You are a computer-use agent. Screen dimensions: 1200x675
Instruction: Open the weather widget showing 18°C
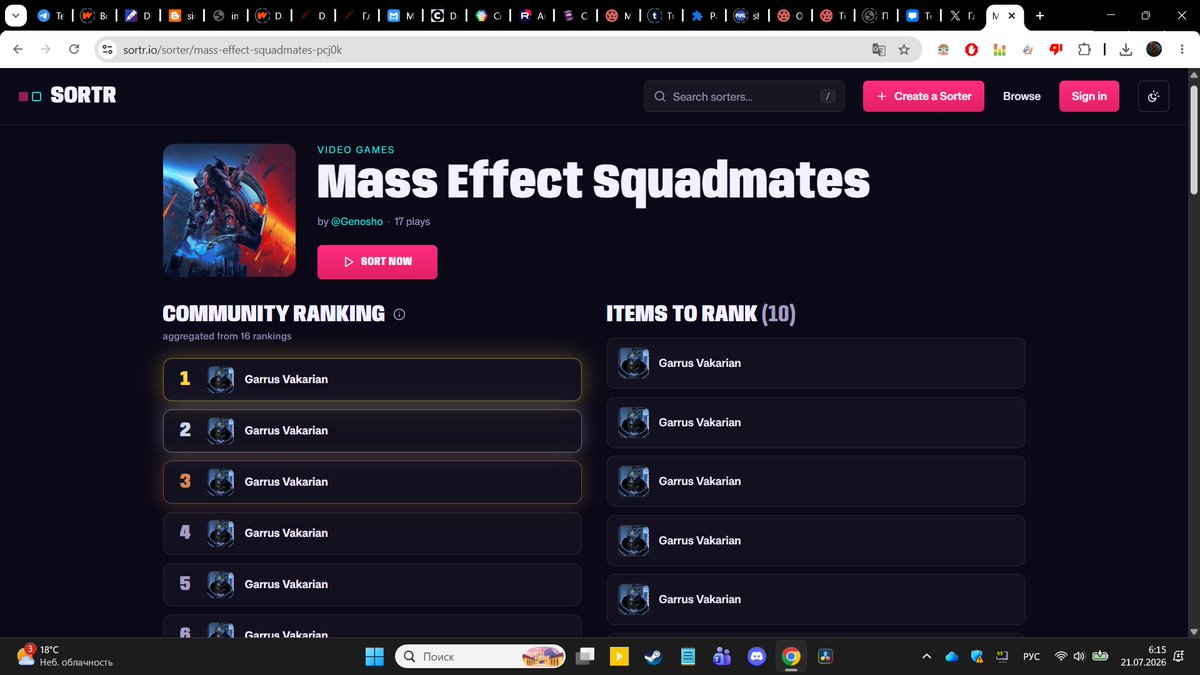pos(64,656)
